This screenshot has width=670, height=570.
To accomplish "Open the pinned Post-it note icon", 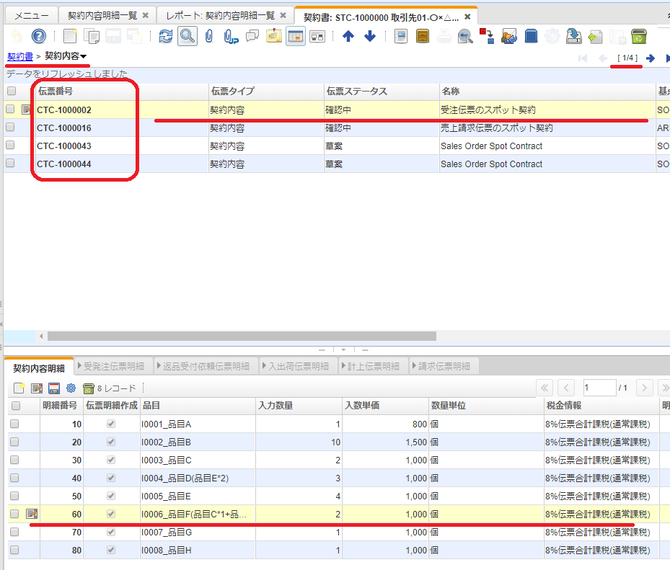I will [x=273, y=36].
